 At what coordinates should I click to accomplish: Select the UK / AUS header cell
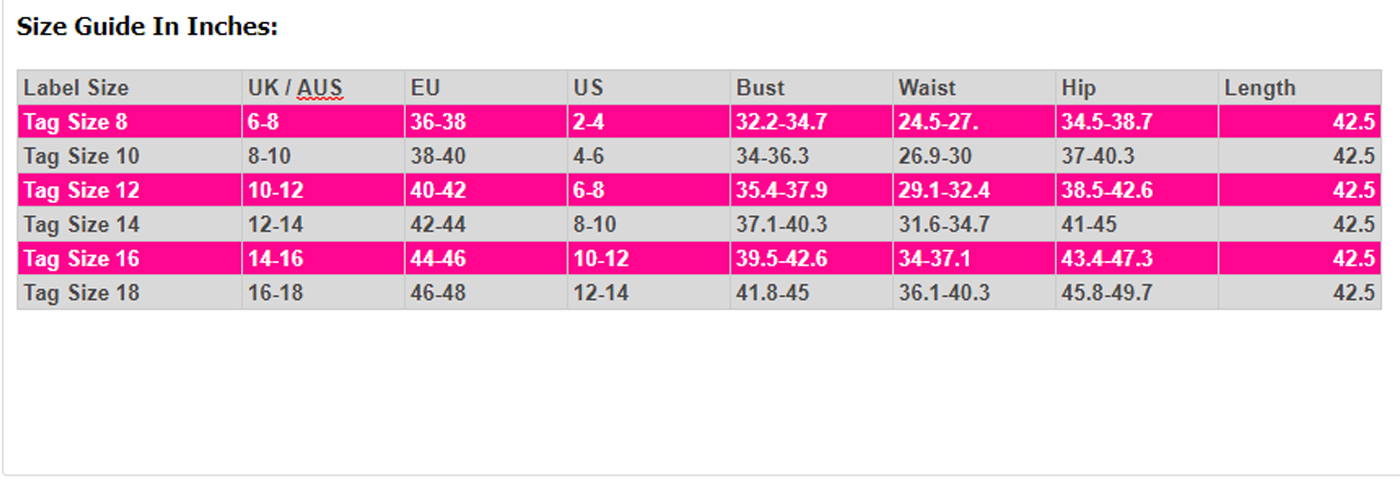(323, 88)
